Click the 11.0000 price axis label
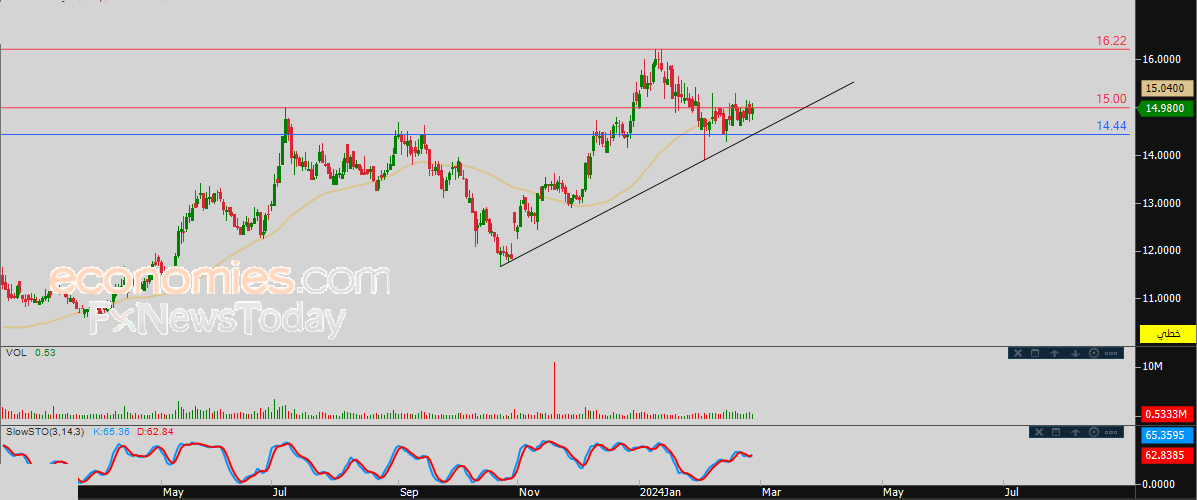The image size is (1197, 500). click(x=1162, y=298)
